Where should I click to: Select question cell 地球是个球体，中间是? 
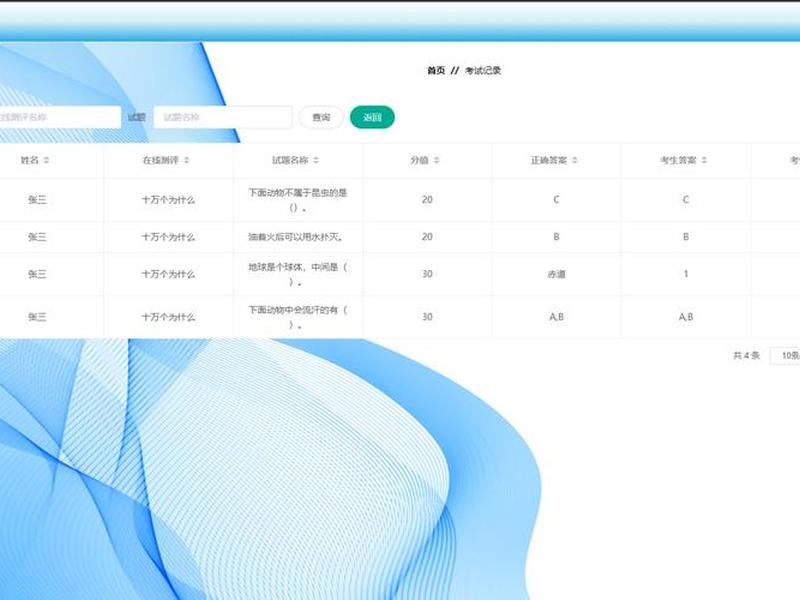pos(298,274)
